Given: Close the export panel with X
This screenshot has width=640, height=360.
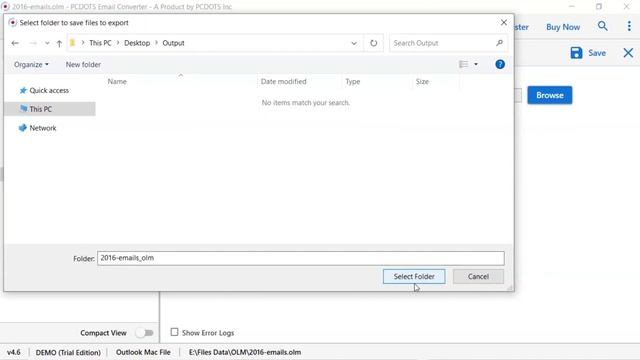Looking at the screenshot, I should click(628, 53).
